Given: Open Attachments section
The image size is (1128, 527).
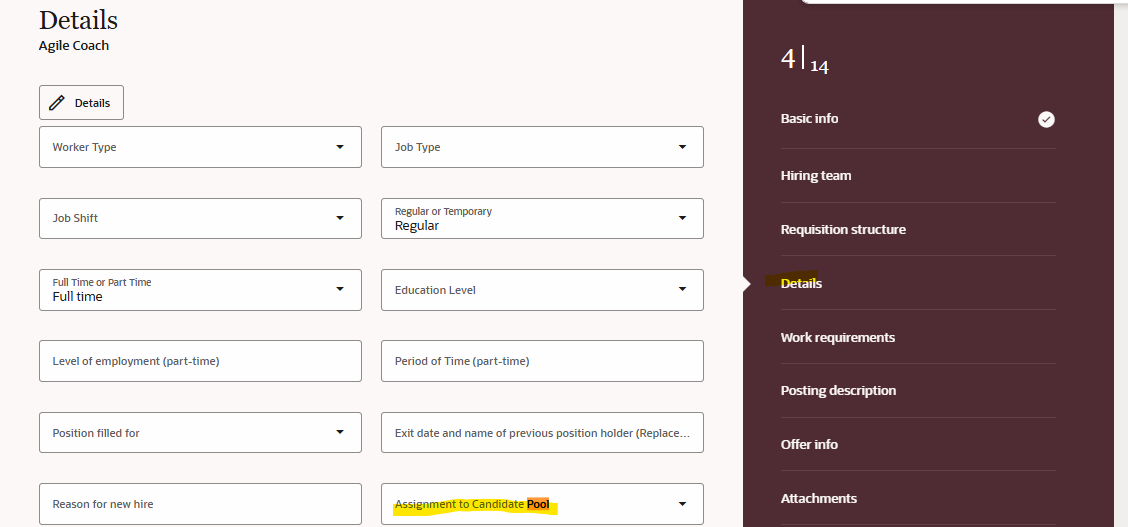Looking at the screenshot, I should pyautogui.click(x=819, y=498).
